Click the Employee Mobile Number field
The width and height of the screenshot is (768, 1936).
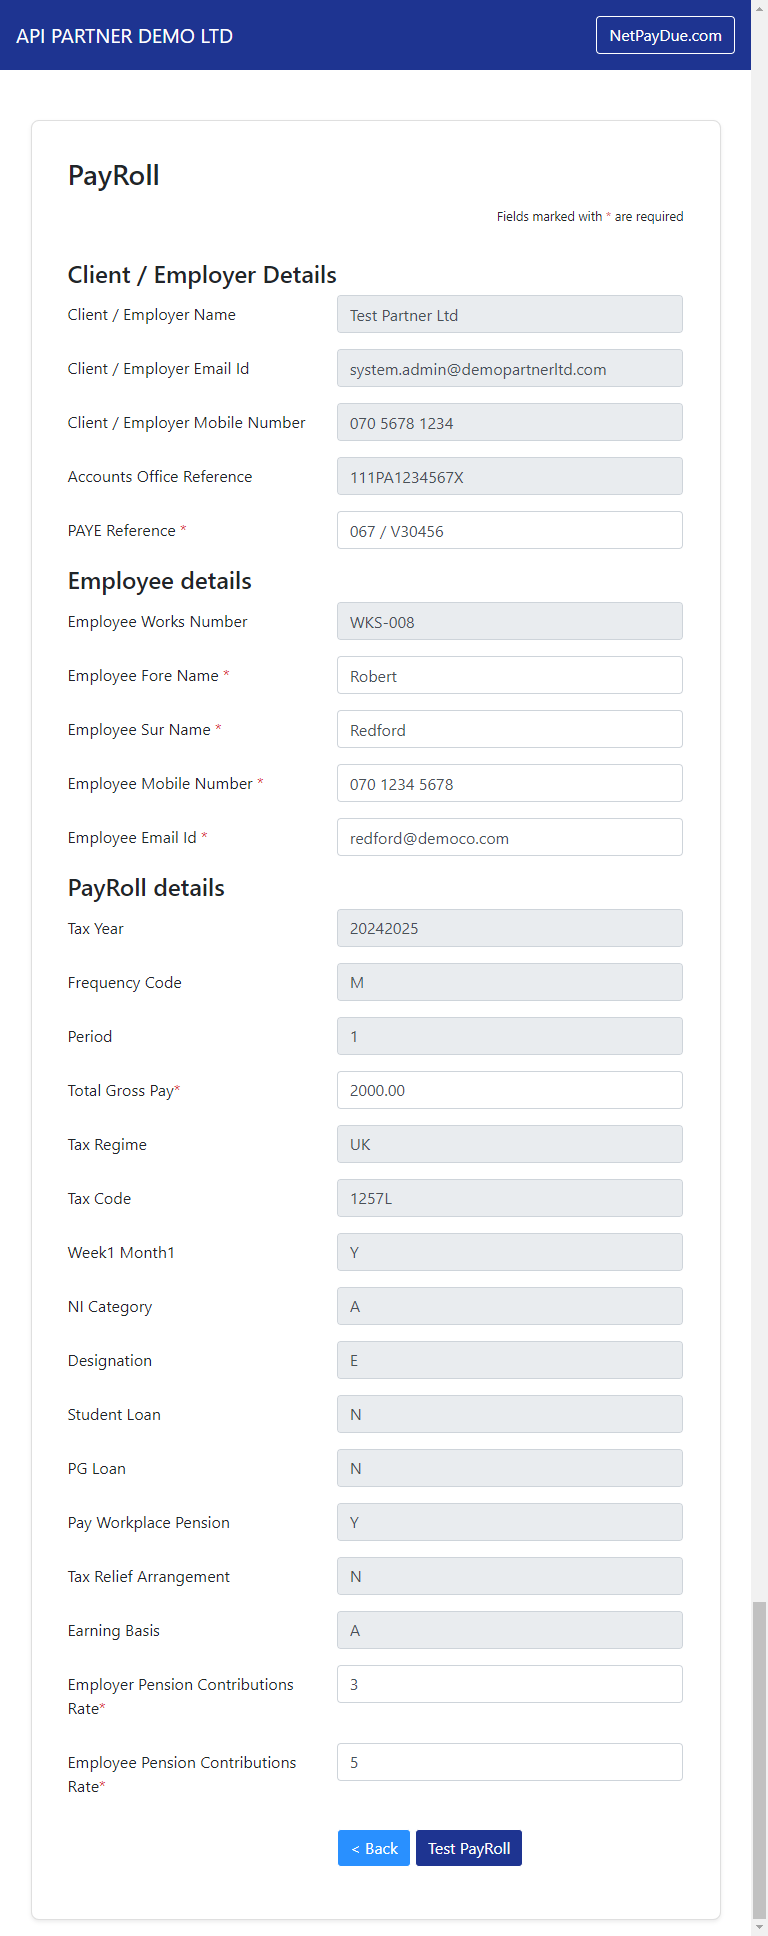tap(510, 783)
